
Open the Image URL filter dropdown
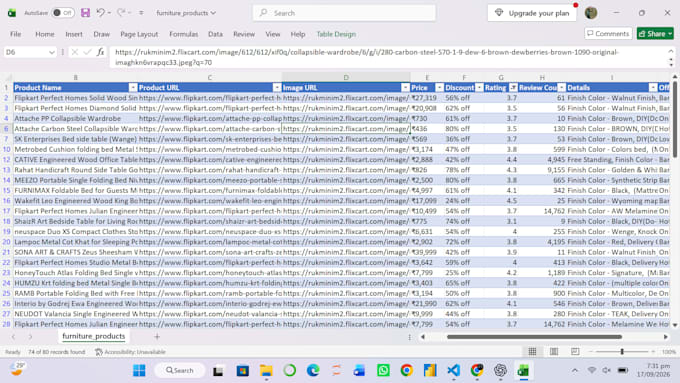click(x=405, y=88)
